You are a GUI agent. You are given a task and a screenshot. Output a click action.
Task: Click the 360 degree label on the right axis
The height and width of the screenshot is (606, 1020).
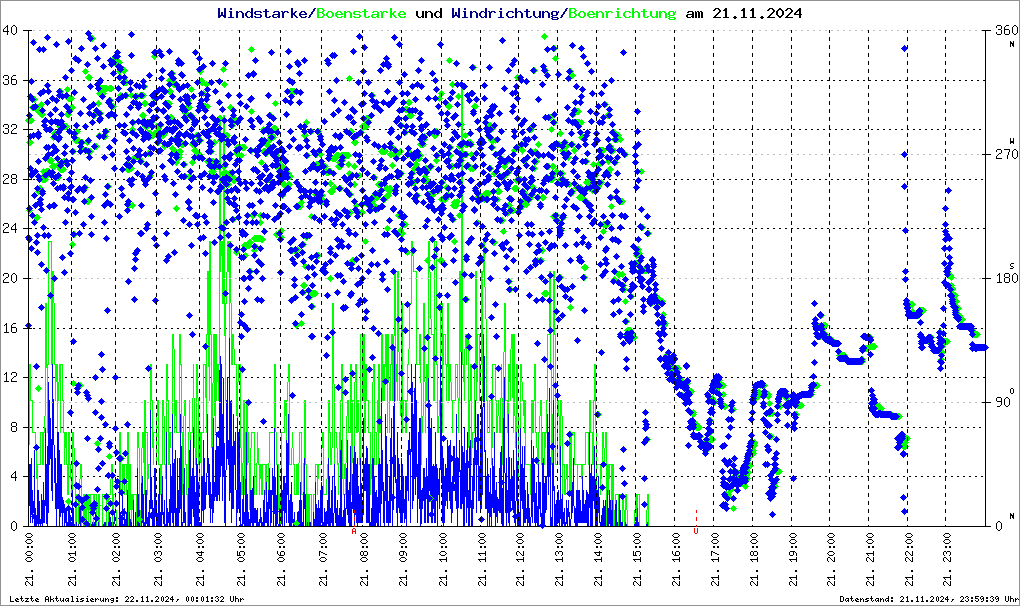pyautogui.click(x=1005, y=31)
